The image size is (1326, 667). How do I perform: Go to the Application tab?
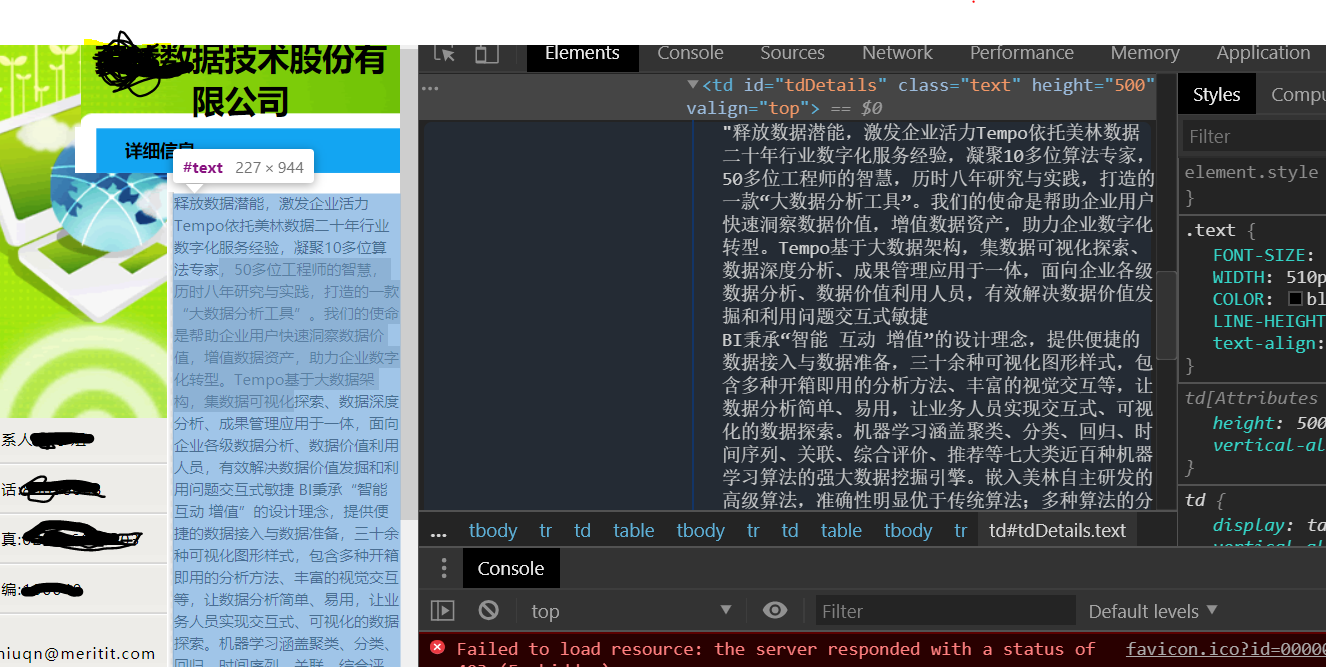point(1263,54)
